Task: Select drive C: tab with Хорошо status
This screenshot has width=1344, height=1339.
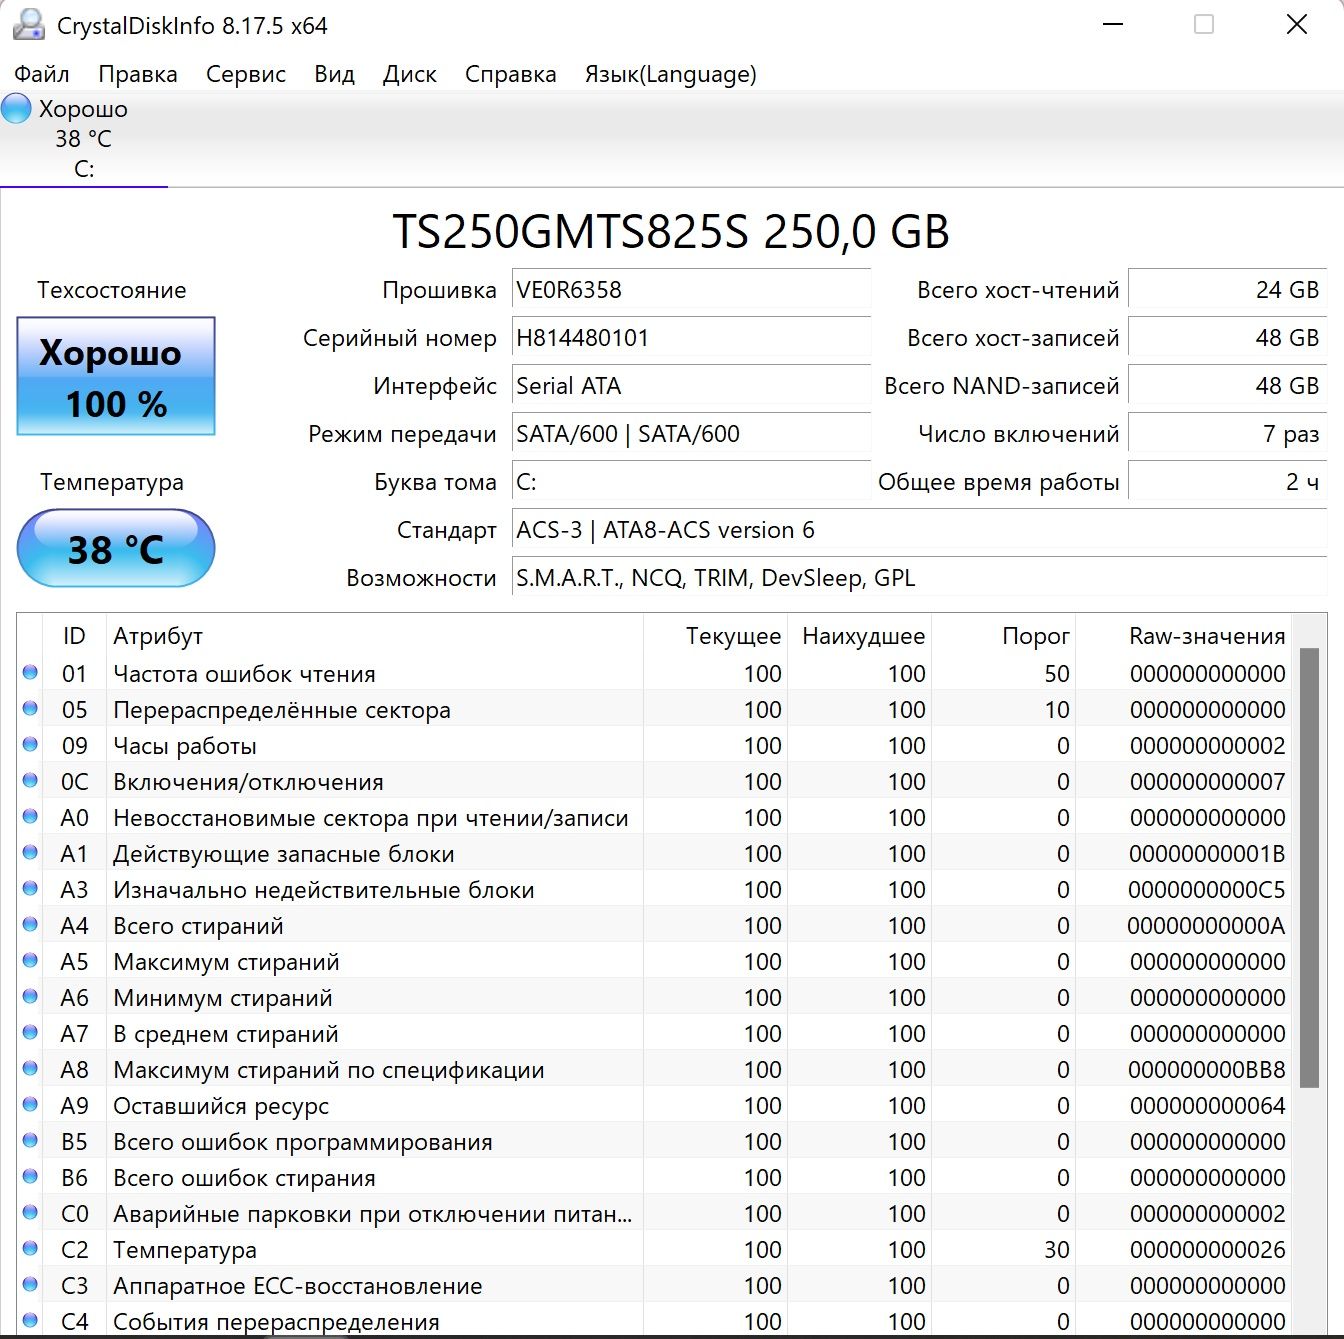Action: [84, 138]
